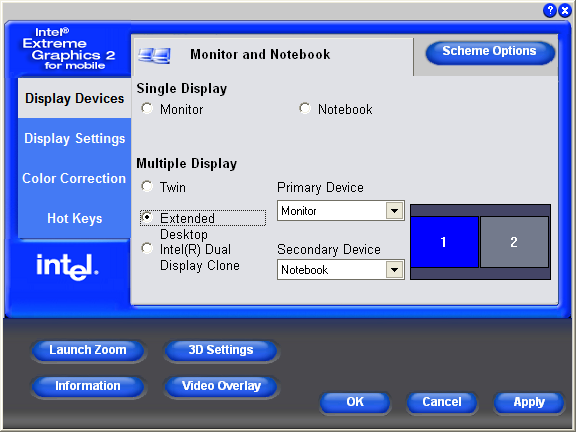Open the 3D Settings dialog
The height and width of the screenshot is (432, 576).
coord(221,350)
